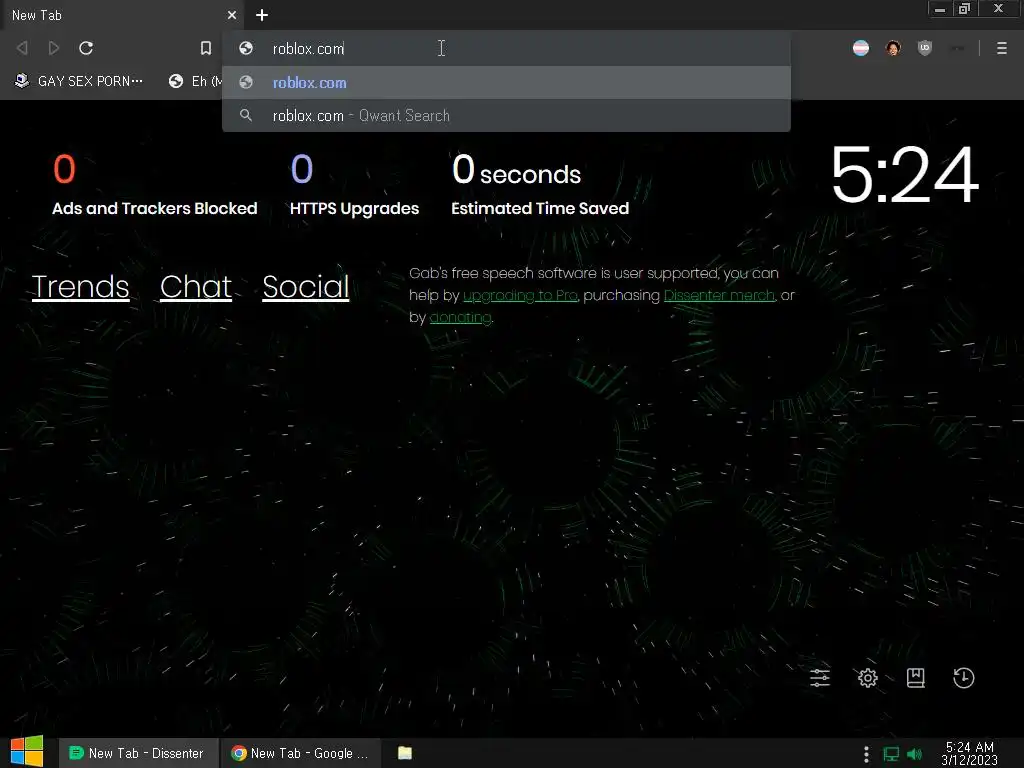Open network status tray icon
This screenshot has width=1024, height=768.
891,754
